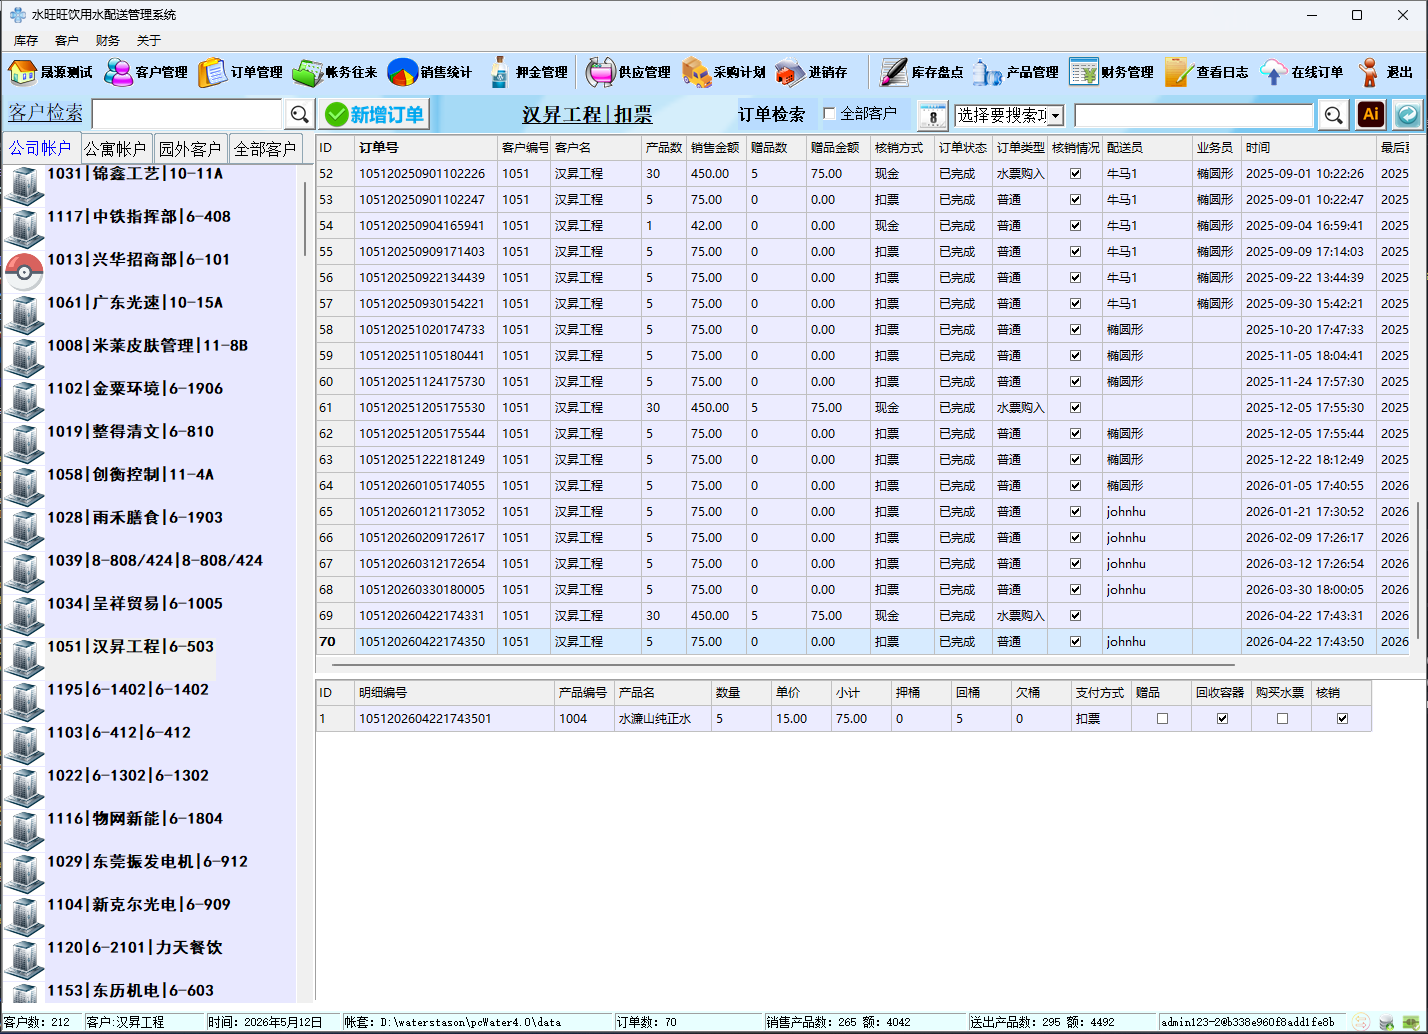Click building icon beside 1117|中铁指挥部|6-408
The height and width of the screenshot is (1034, 1428).
[x=24, y=226]
